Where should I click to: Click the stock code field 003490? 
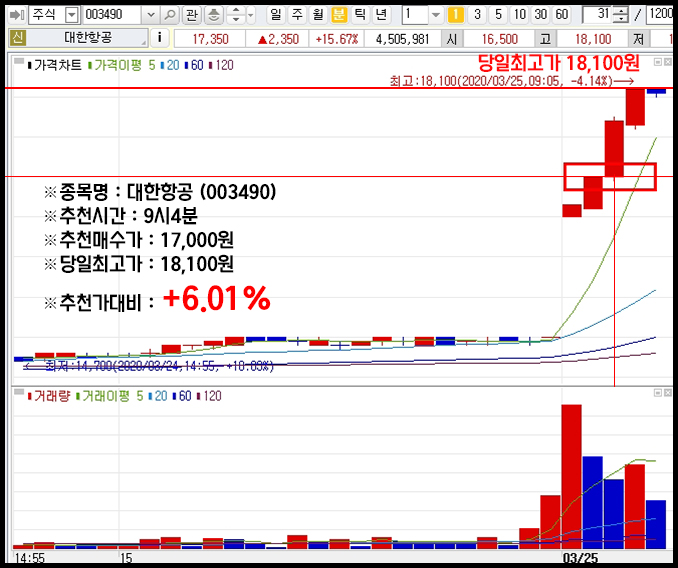[x=112, y=15]
